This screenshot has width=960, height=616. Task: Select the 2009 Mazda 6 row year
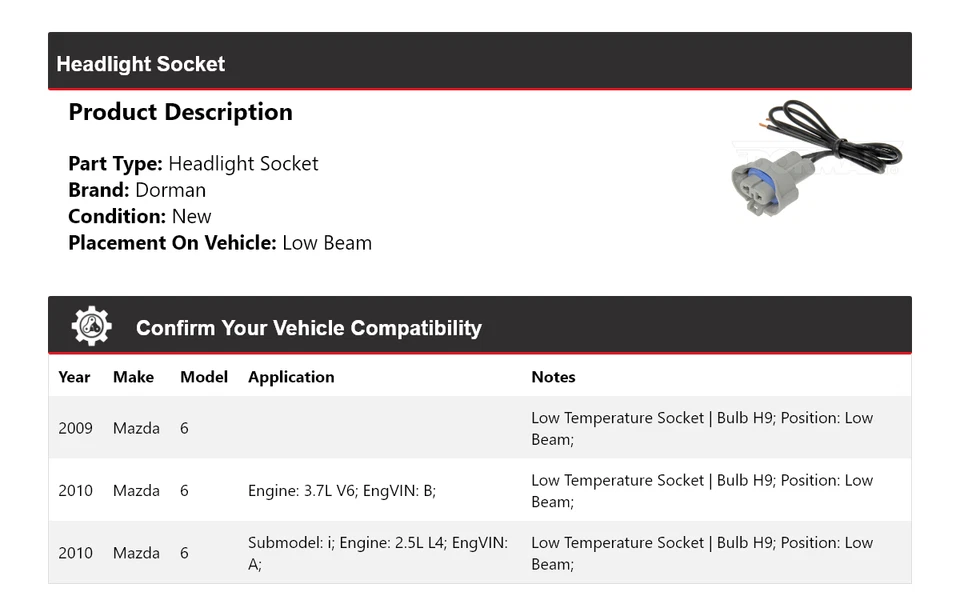75,428
